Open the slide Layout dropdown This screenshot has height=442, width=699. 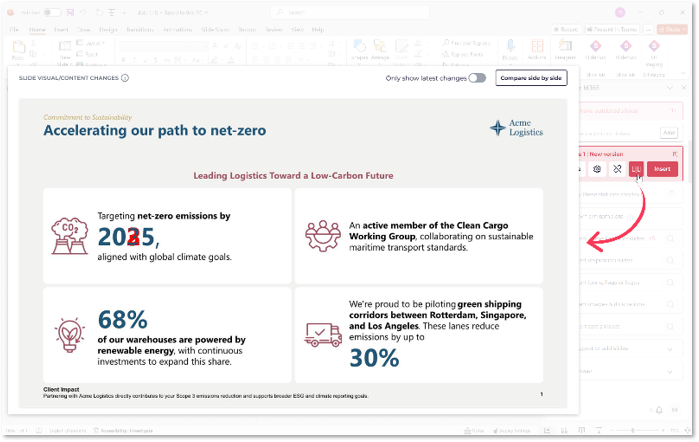tap(91, 43)
